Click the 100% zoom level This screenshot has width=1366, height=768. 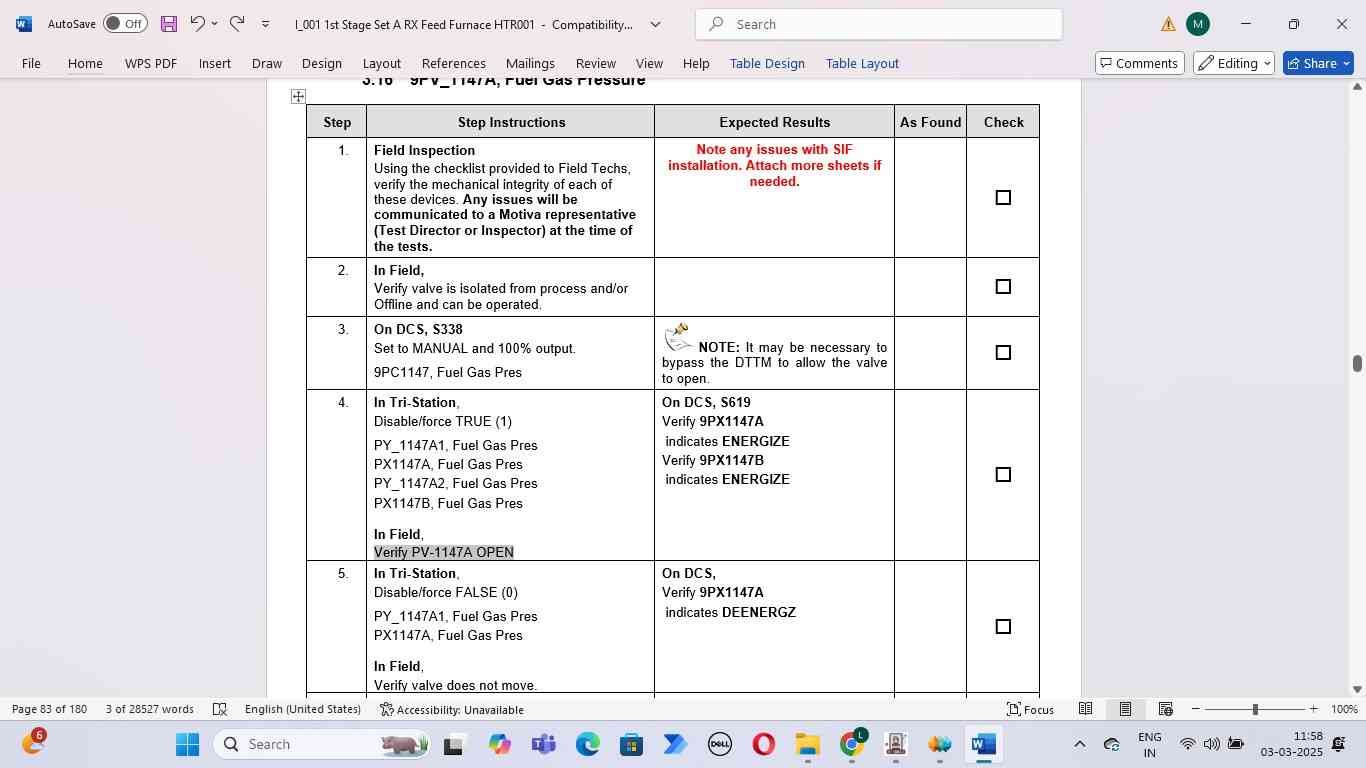click(1344, 709)
